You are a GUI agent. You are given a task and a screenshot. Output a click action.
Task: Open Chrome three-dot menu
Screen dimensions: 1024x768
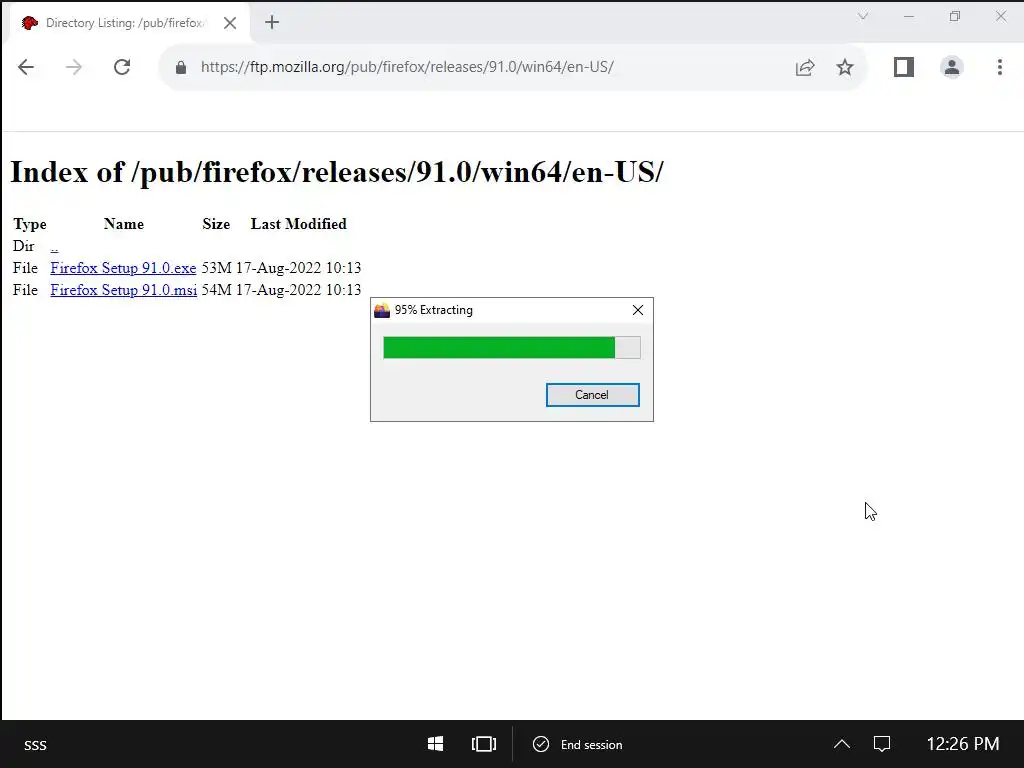click(x=1000, y=67)
